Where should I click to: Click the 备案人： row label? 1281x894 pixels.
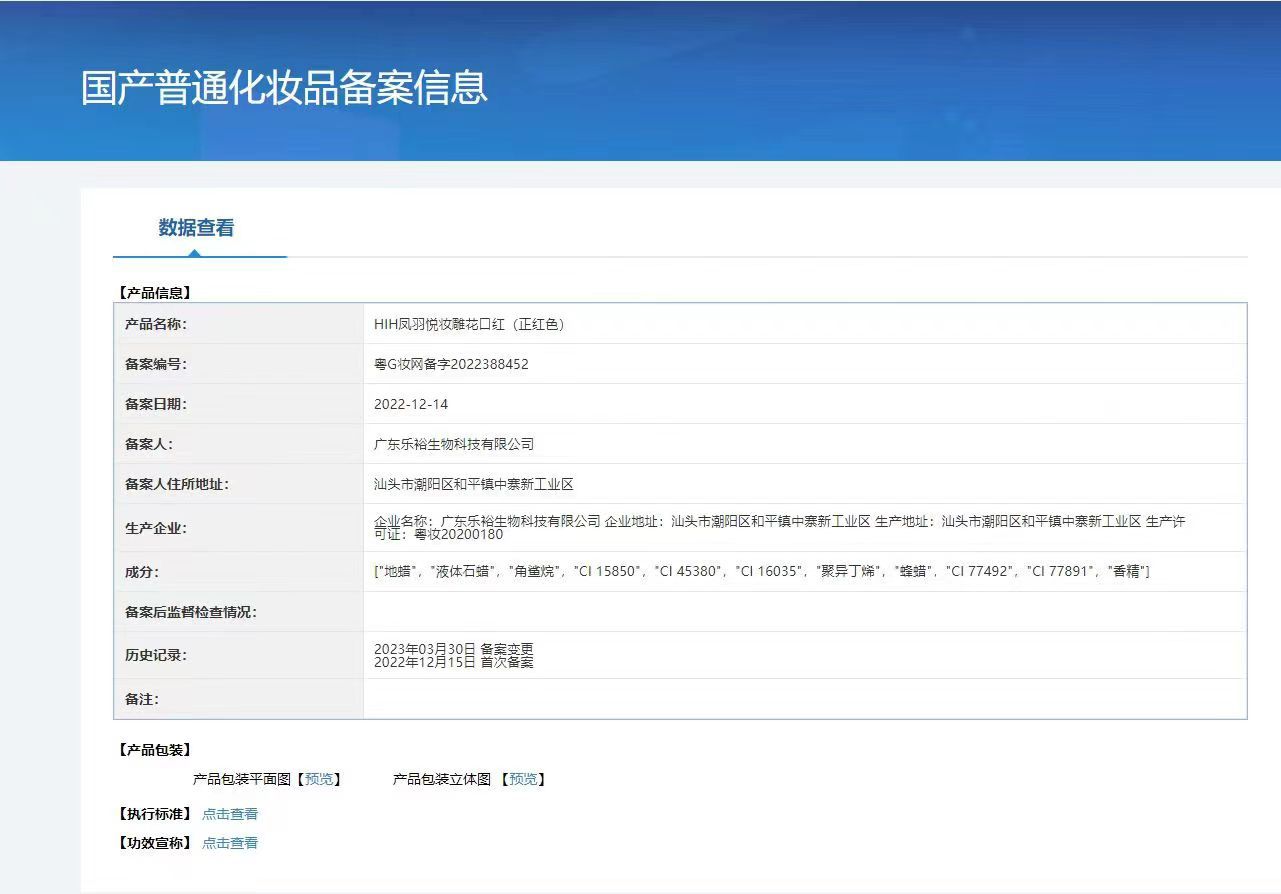[x=149, y=444]
